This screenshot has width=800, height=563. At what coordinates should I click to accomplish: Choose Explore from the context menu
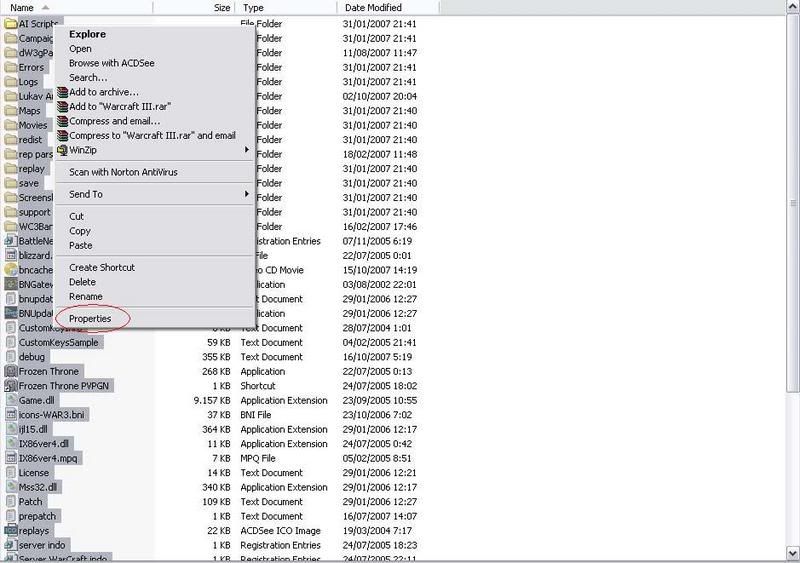[87, 34]
